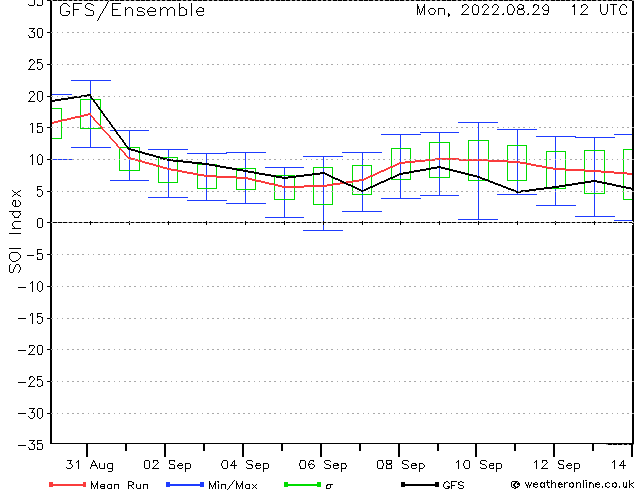
Task: Click the y-axis value '30'
Action: (x=35, y=33)
